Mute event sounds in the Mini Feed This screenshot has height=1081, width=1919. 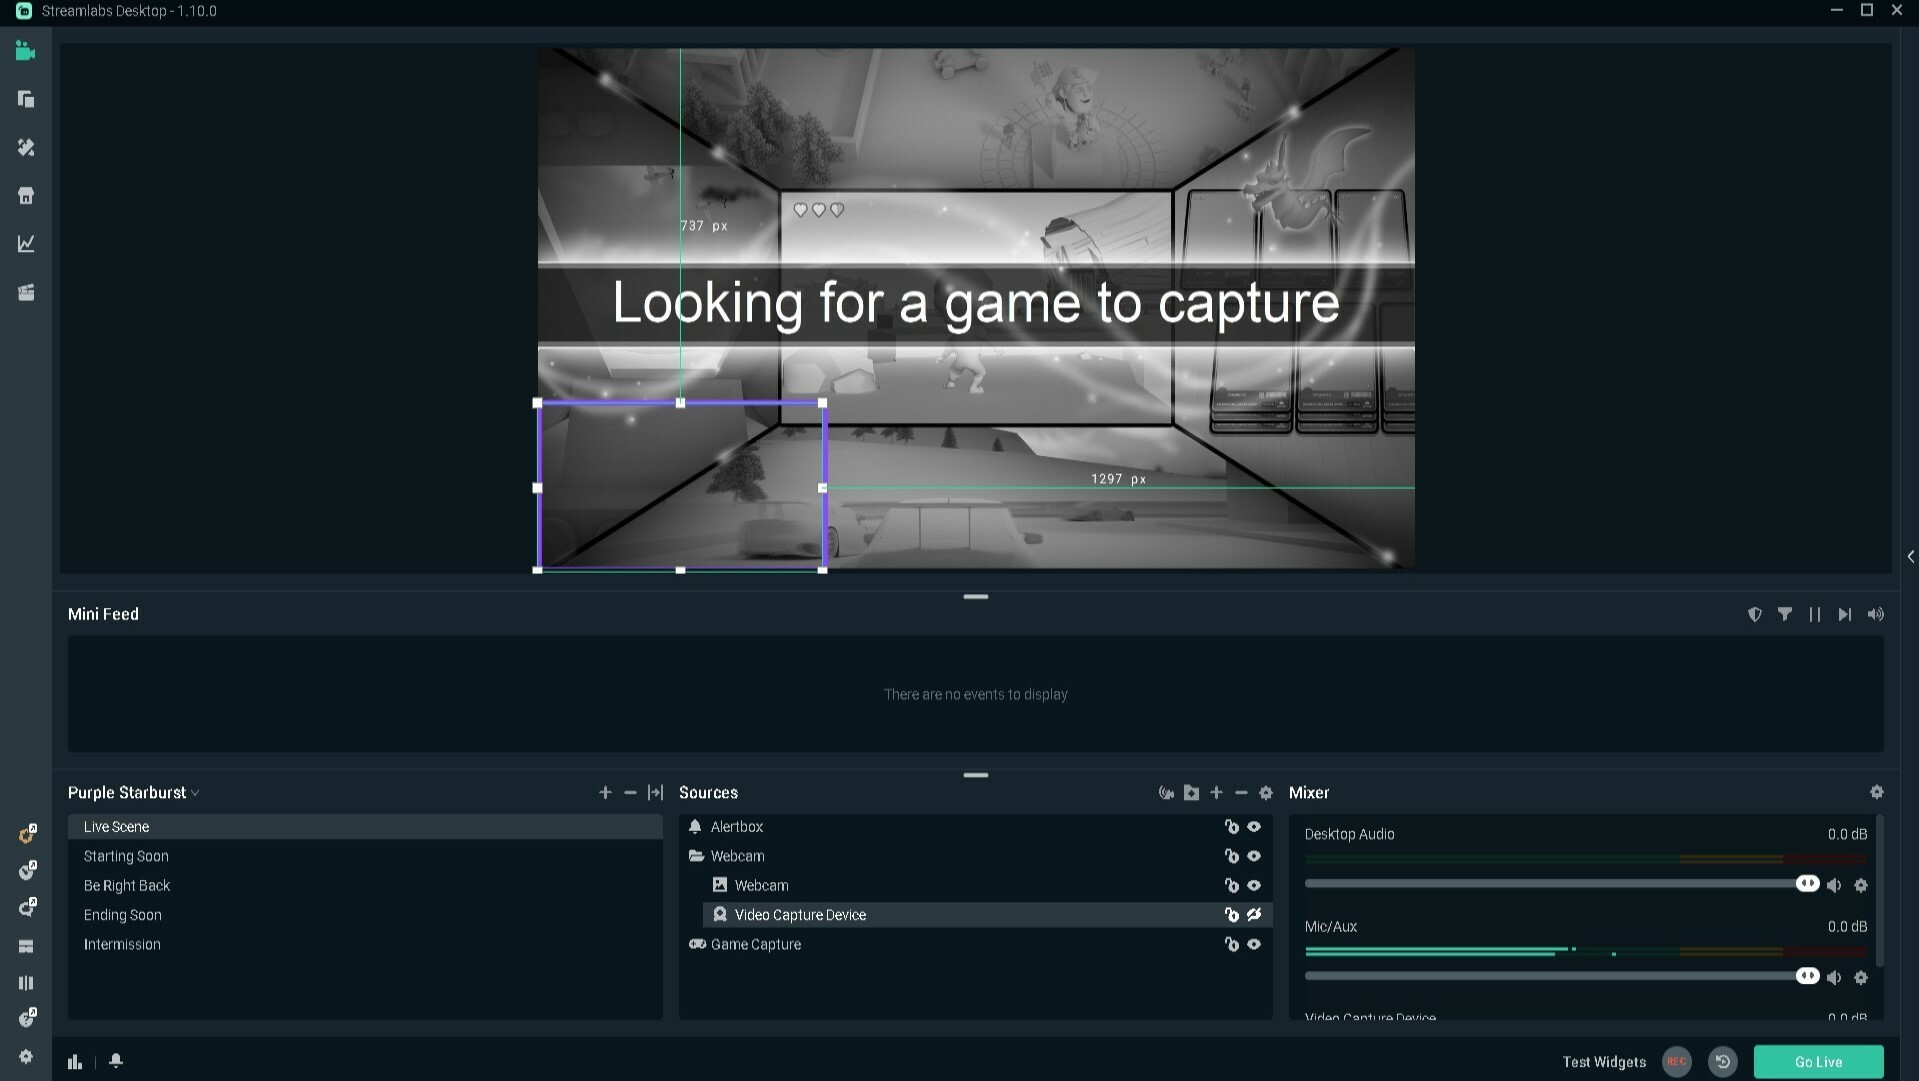1876,614
